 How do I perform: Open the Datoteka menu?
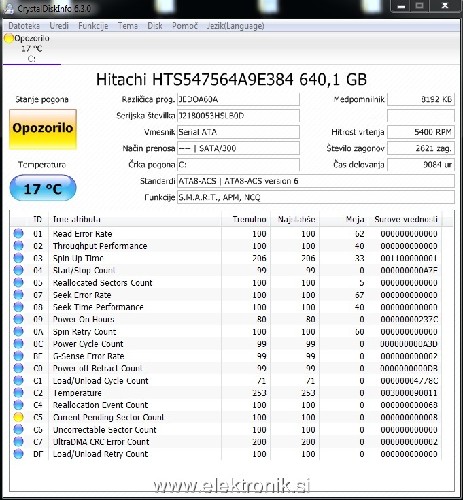tap(24, 26)
